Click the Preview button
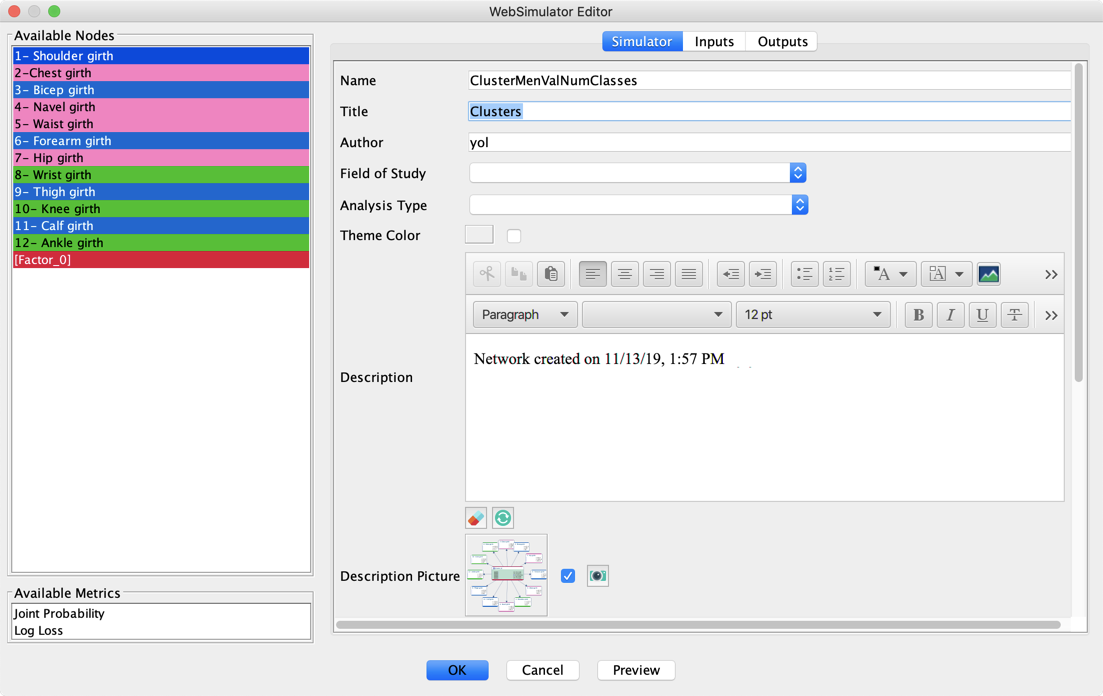This screenshot has width=1103, height=696. point(636,670)
